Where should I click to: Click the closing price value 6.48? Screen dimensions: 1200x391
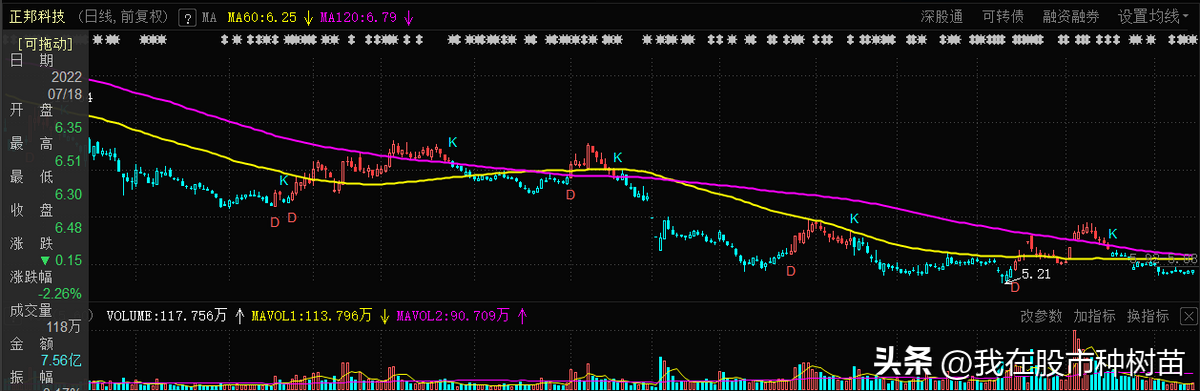pos(68,227)
